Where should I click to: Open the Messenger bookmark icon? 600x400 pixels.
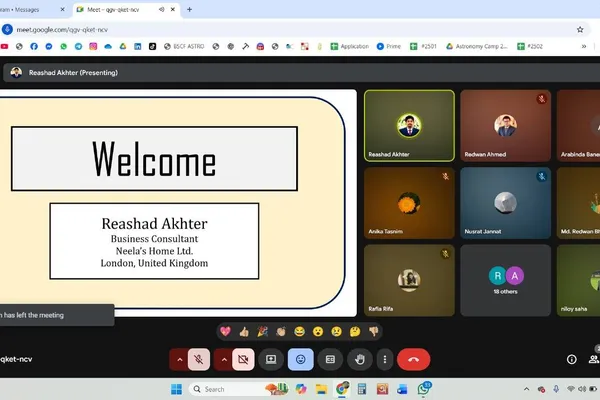[x=49, y=46]
